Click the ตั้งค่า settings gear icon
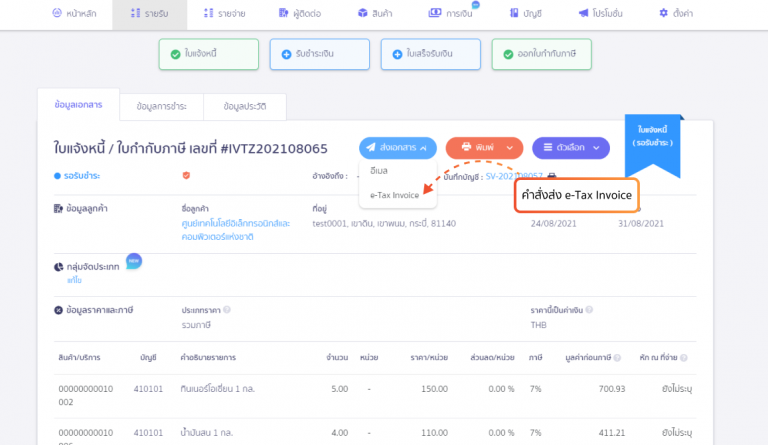 [x=663, y=13]
